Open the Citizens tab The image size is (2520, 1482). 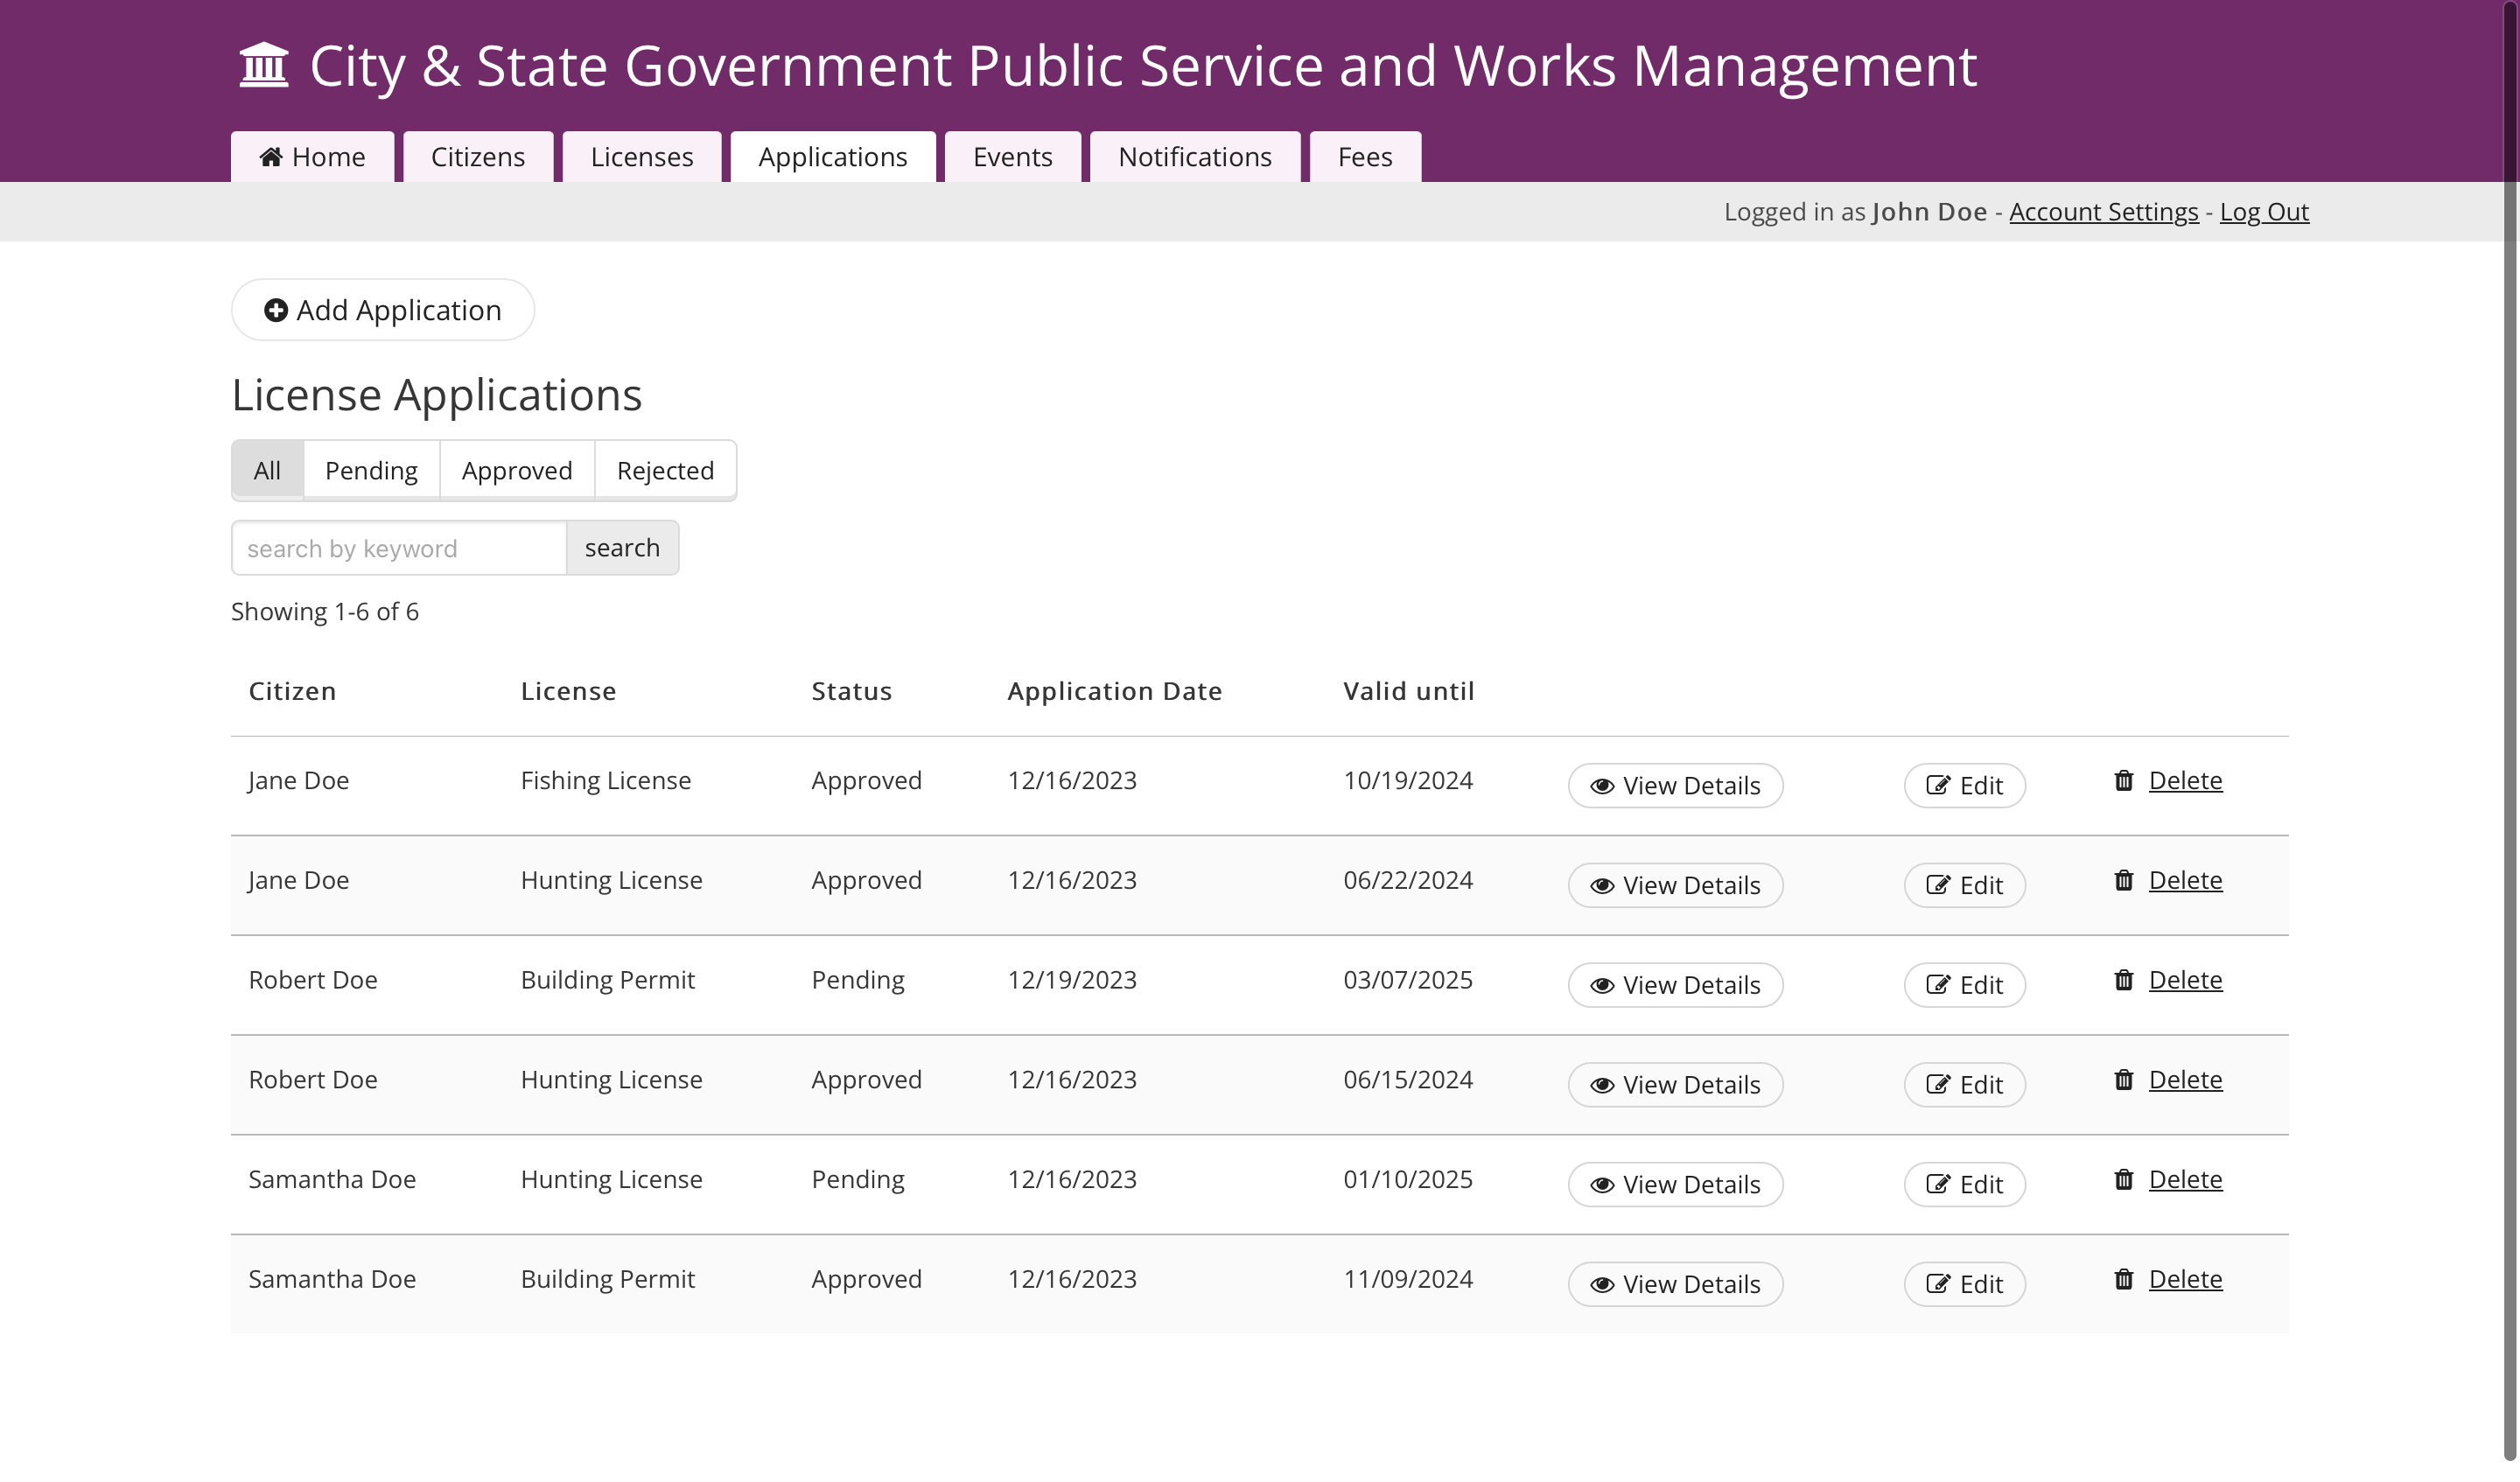pyautogui.click(x=478, y=158)
